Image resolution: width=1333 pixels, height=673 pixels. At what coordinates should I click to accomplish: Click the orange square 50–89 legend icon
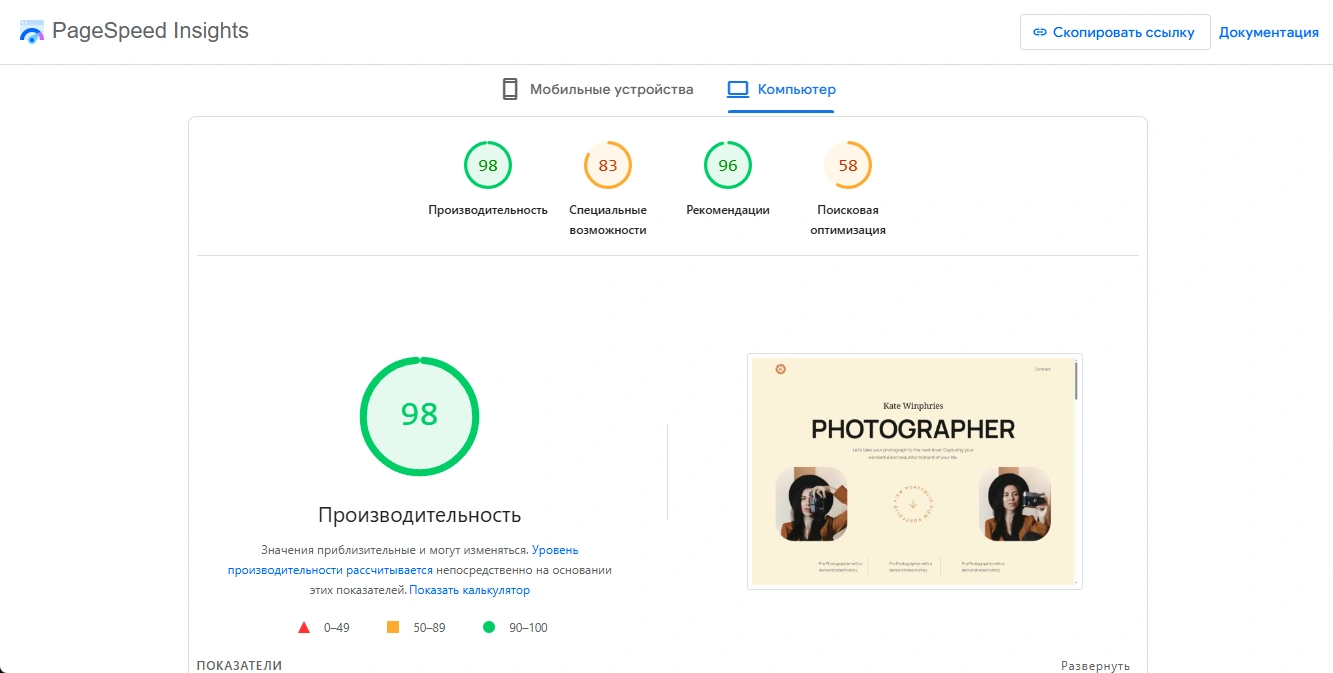(x=393, y=628)
